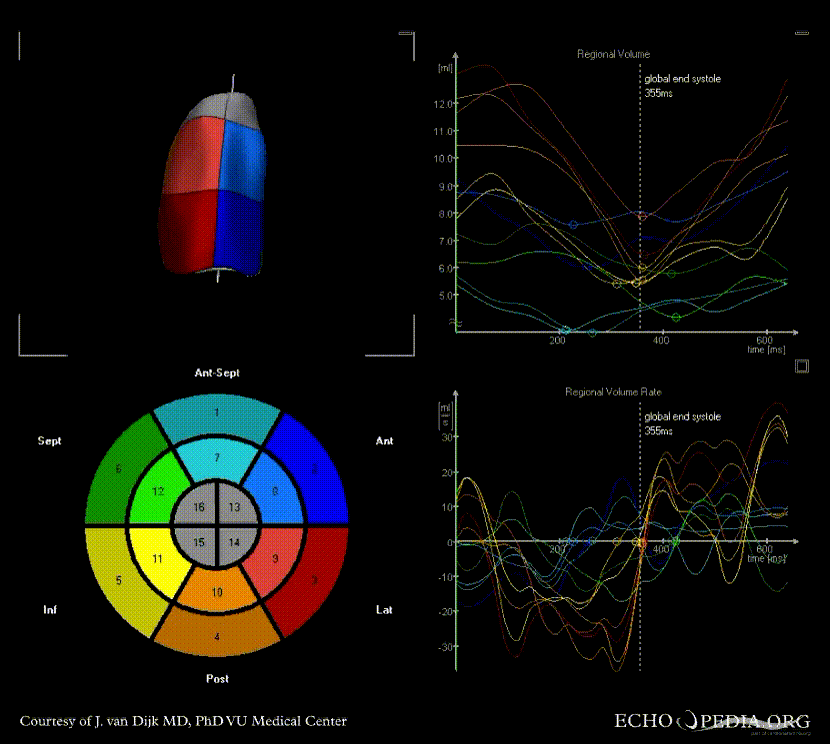
Task: Minimize the Regional Volume graph panel
Action: coord(802,34)
